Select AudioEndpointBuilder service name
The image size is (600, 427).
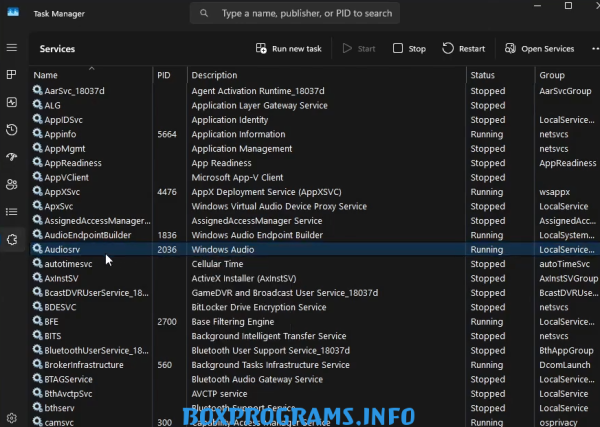pos(88,235)
